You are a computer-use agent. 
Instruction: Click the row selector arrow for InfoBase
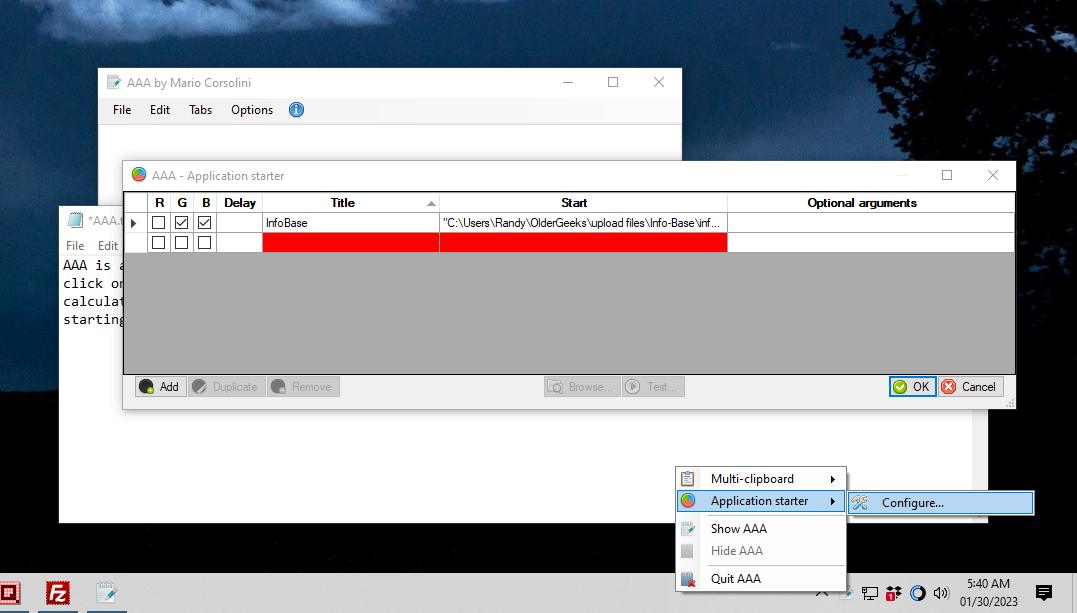click(x=134, y=223)
